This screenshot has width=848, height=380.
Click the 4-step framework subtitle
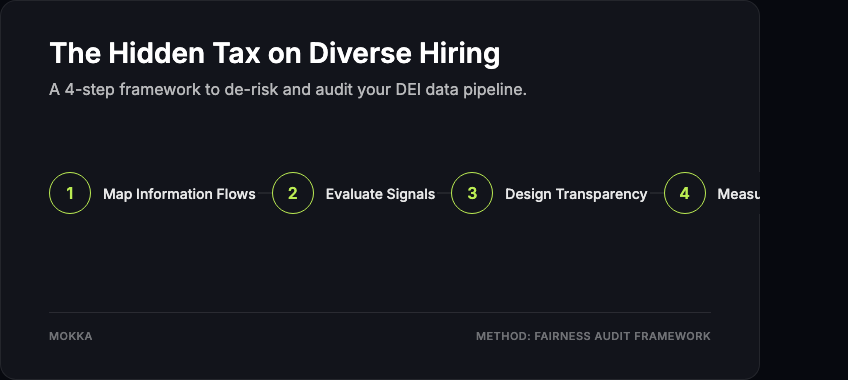(288, 90)
